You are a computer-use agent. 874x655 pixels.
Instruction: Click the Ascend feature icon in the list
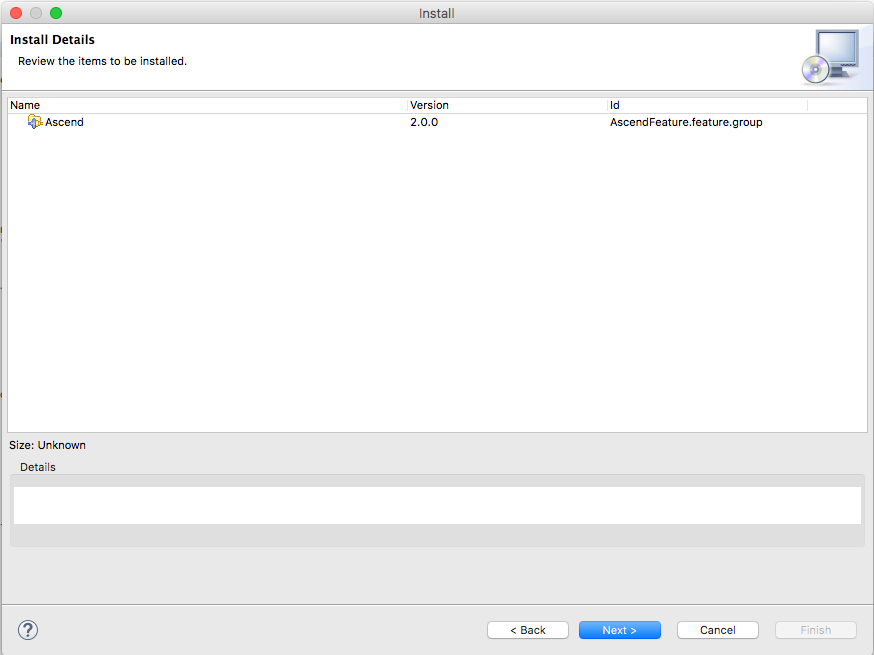click(x=35, y=122)
